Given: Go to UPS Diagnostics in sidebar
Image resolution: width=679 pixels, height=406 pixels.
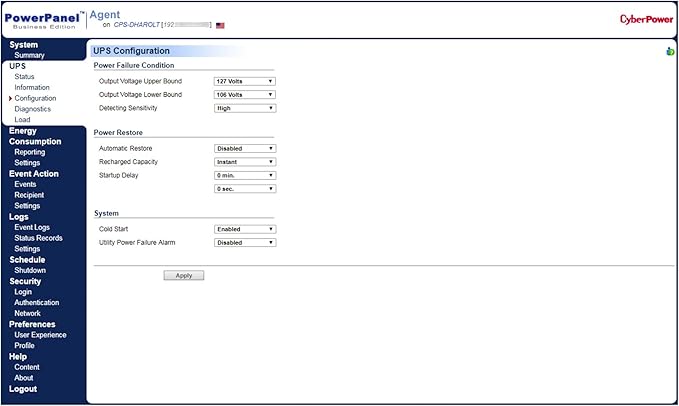Looking at the screenshot, I should (32, 109).
